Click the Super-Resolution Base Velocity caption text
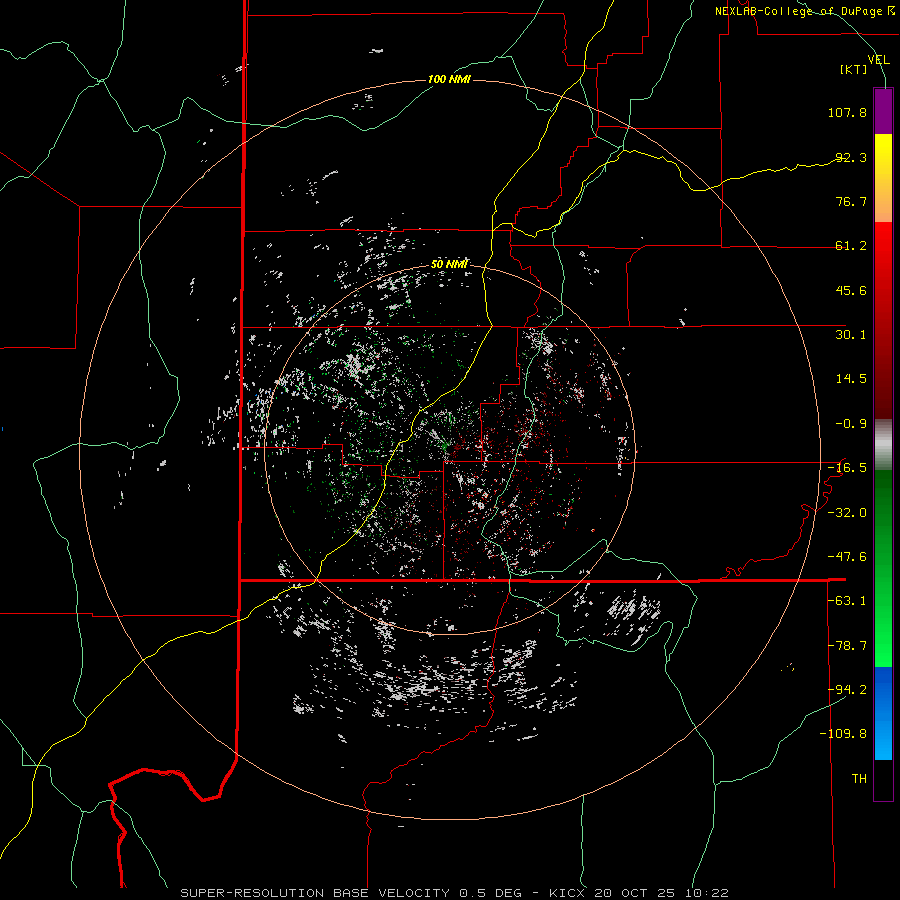Image resolution: width=900 pixels, height=900 pixels. coord(317,892)
